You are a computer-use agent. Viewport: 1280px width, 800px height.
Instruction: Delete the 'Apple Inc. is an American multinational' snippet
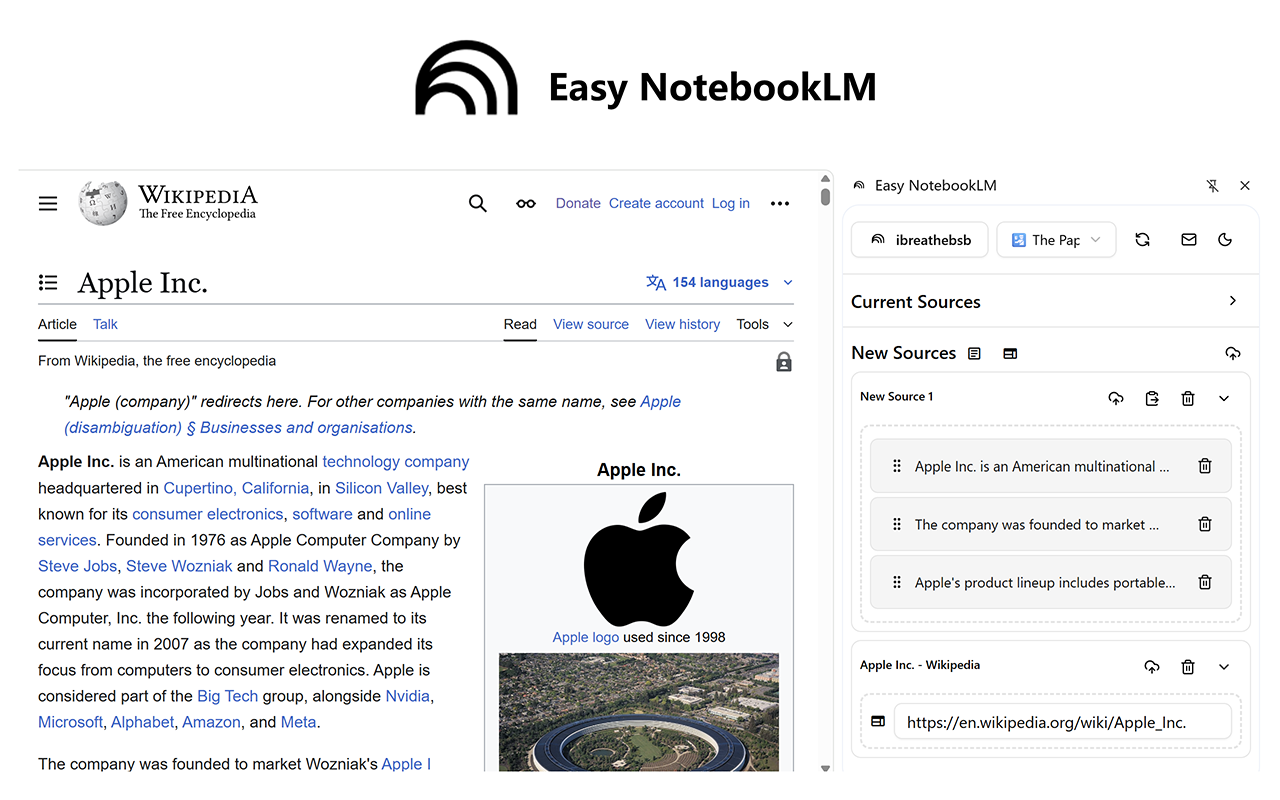point(1205,466)
